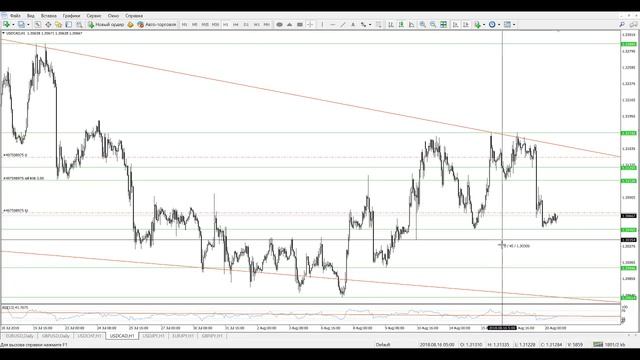Display chart as line chart
This screenshot has width=640, height=360.
411,24
